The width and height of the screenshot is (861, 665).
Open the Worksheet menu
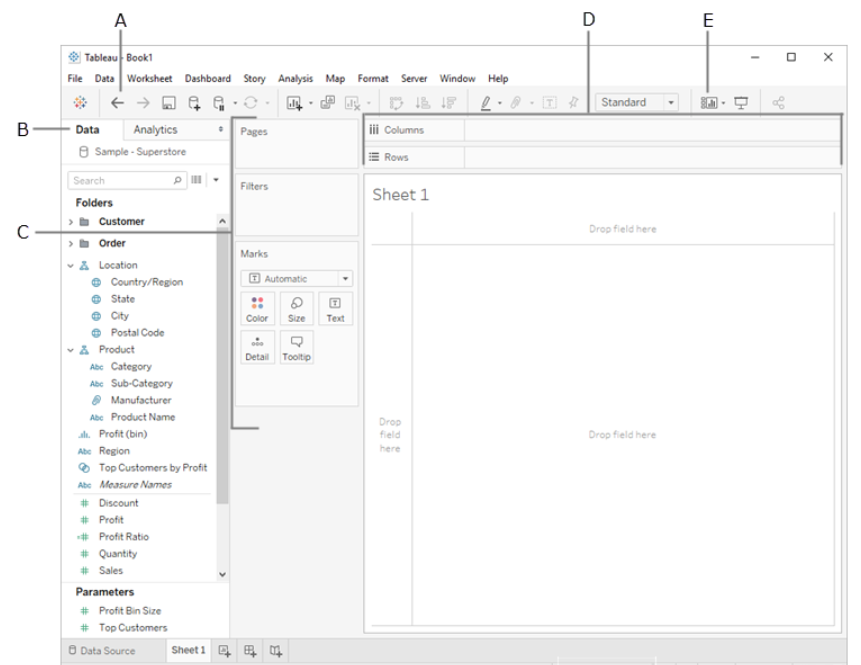click(x=149, y=79)
